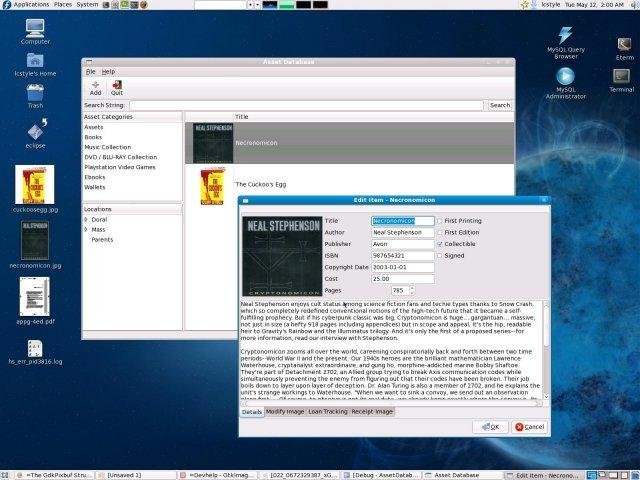
Task: Expand the Mass location tree node
Action: [86, 229]
